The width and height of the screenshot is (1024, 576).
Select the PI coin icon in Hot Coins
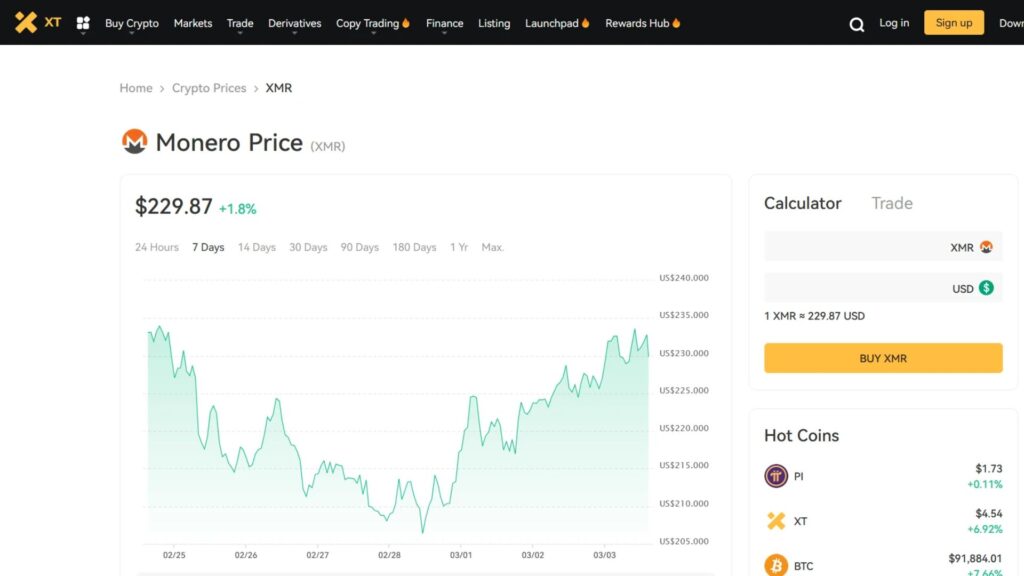pyautogui.click(x=776, y=476)
